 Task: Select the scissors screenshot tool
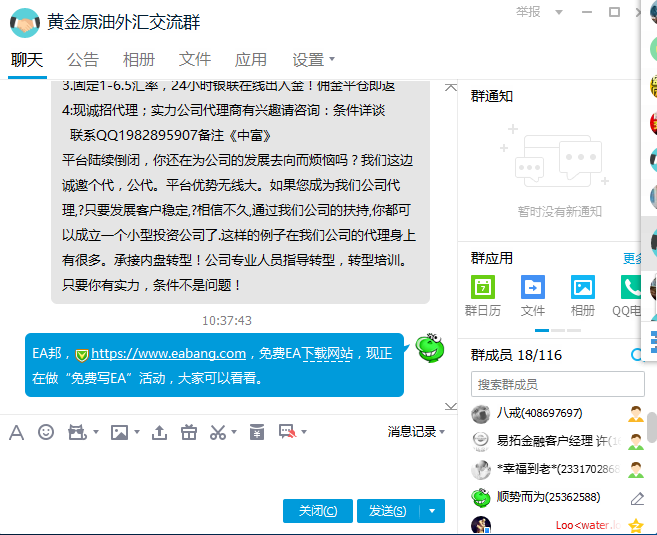tap(218, 432)
